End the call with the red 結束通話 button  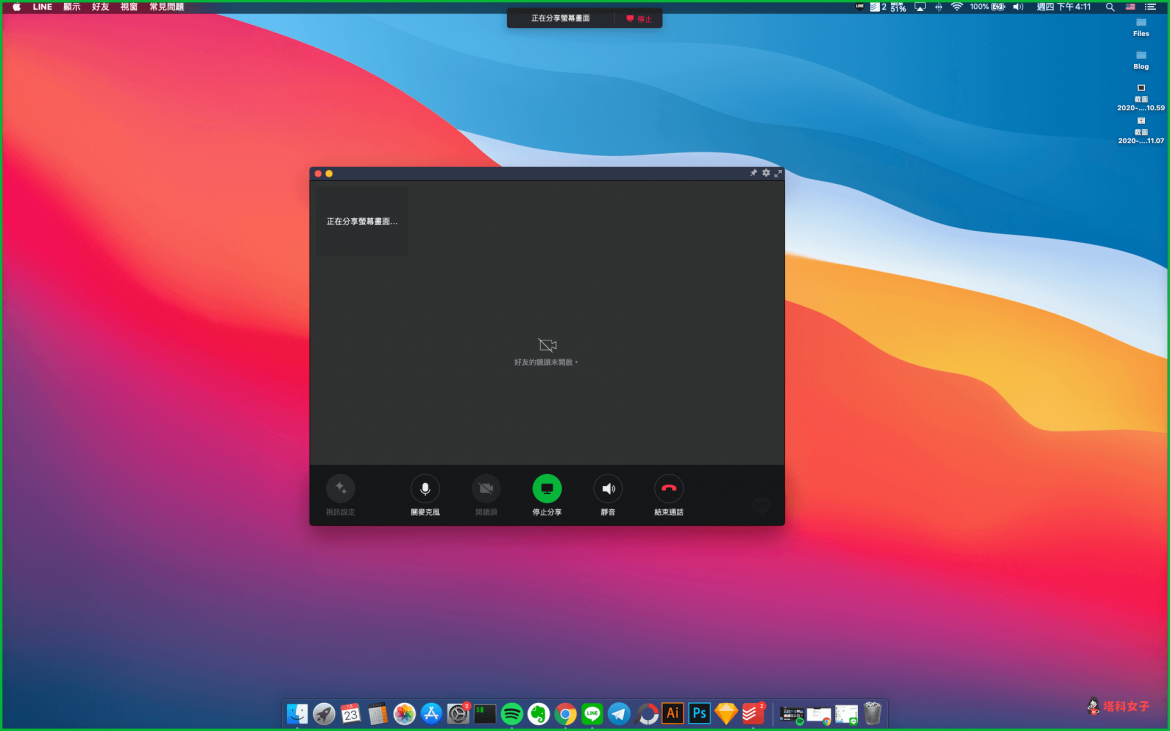[669, 489]
